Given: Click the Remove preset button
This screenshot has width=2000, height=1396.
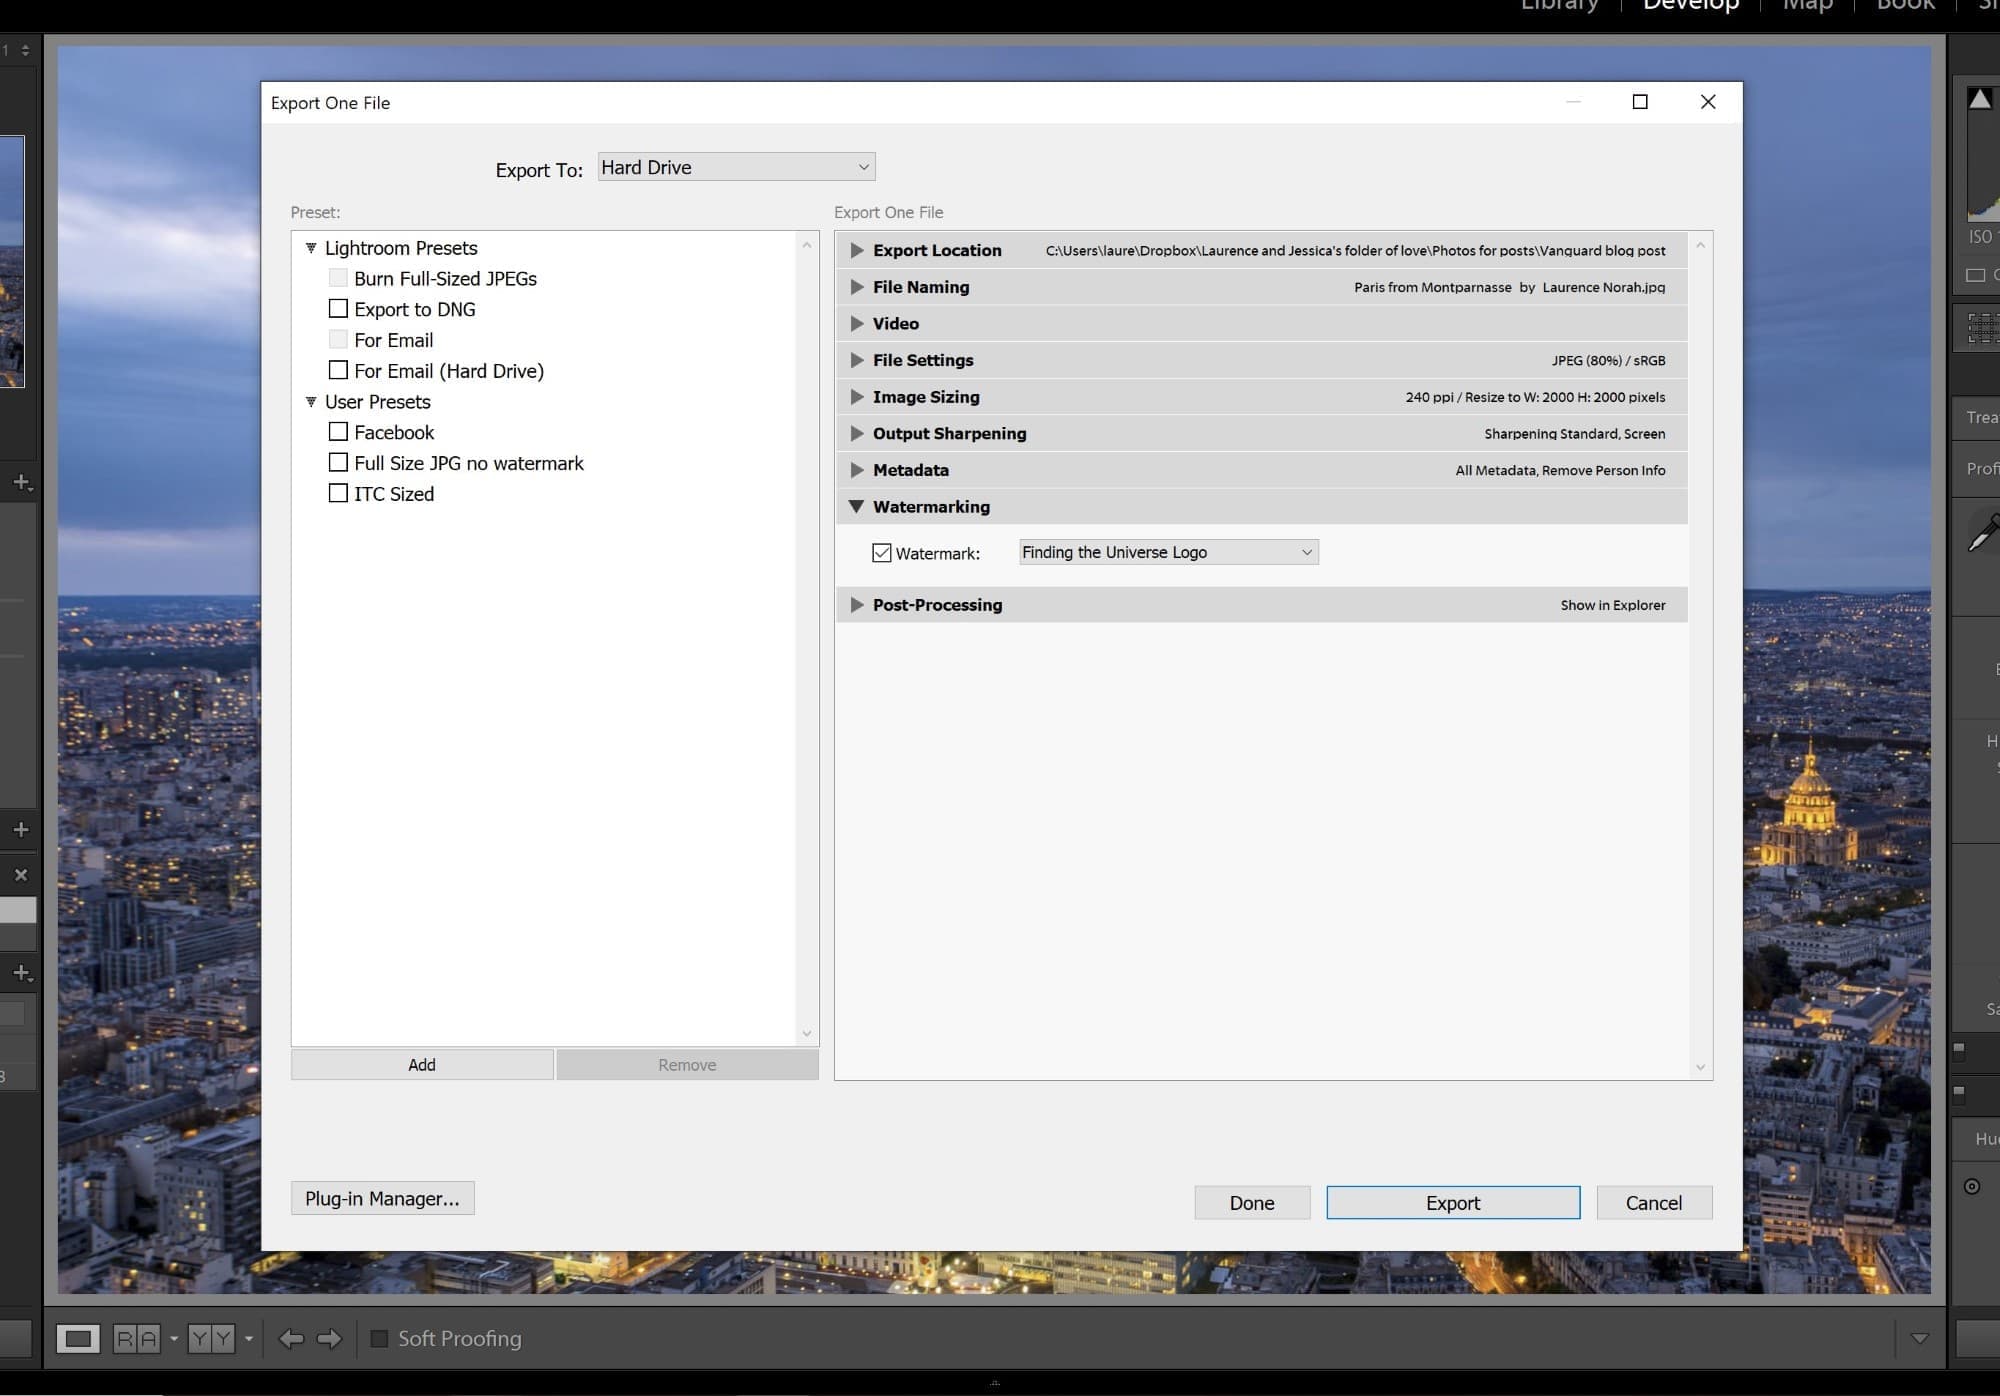Looking at the screenshot, I should (x=685, y=1063).
